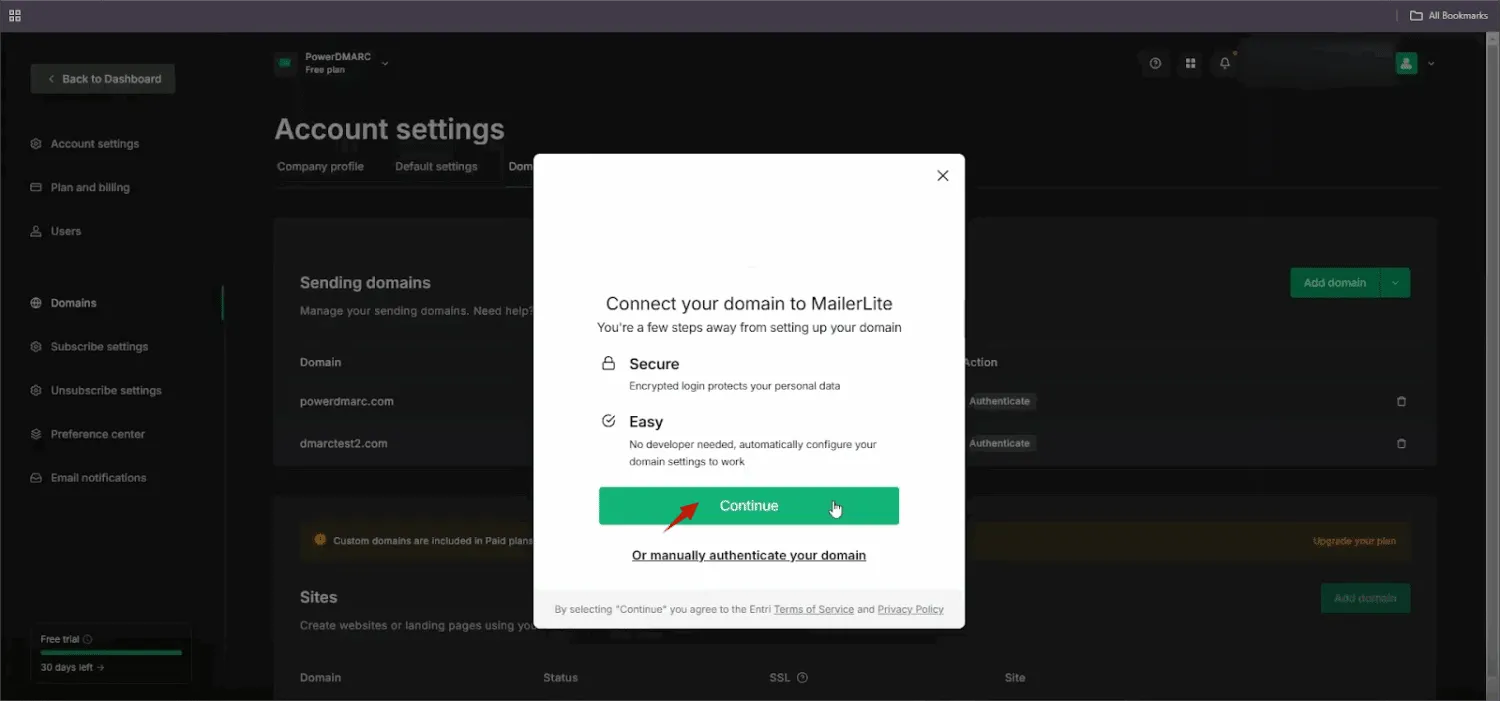The width and height of the screenshot is (1500, 701).
Task: Click the green user avatar icon
Action: click(x=1407, y=64)
